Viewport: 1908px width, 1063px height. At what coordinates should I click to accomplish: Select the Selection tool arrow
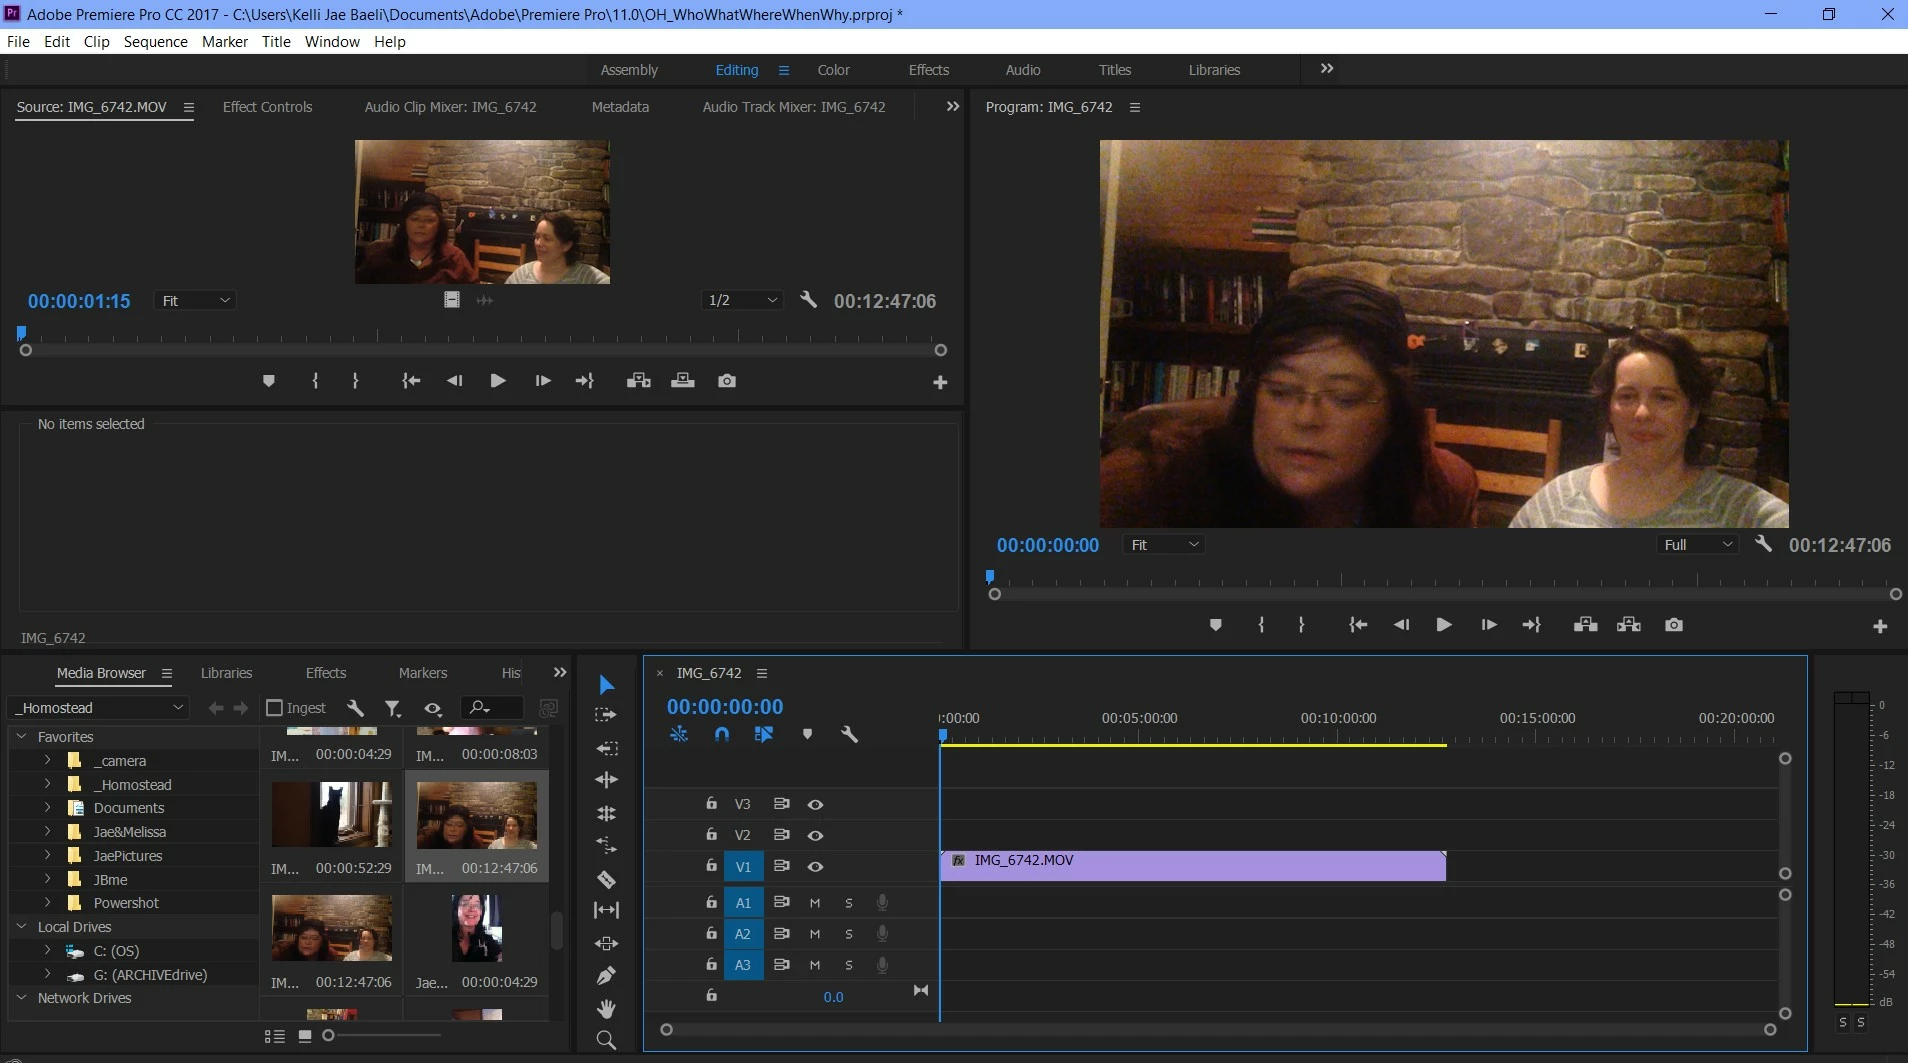click(x=606, y=685)
